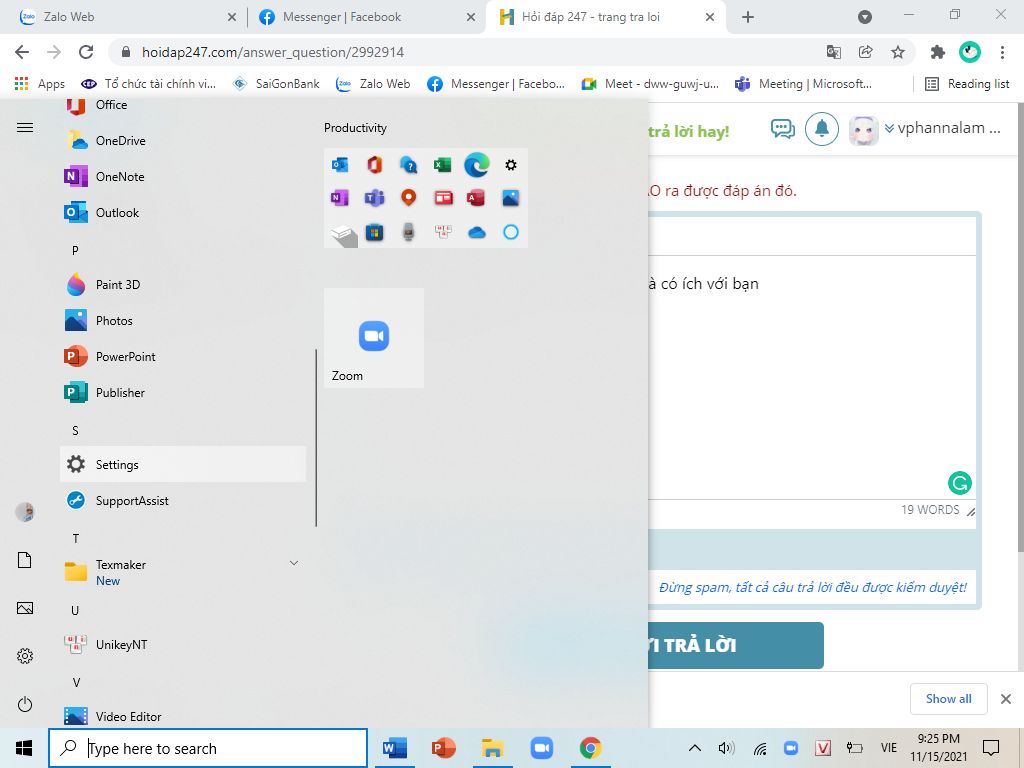This screenshot has height=768, width=1024.
Task: Show hidden system tray icons chevron
Action: pyautogui.click(x=695, y=748)
